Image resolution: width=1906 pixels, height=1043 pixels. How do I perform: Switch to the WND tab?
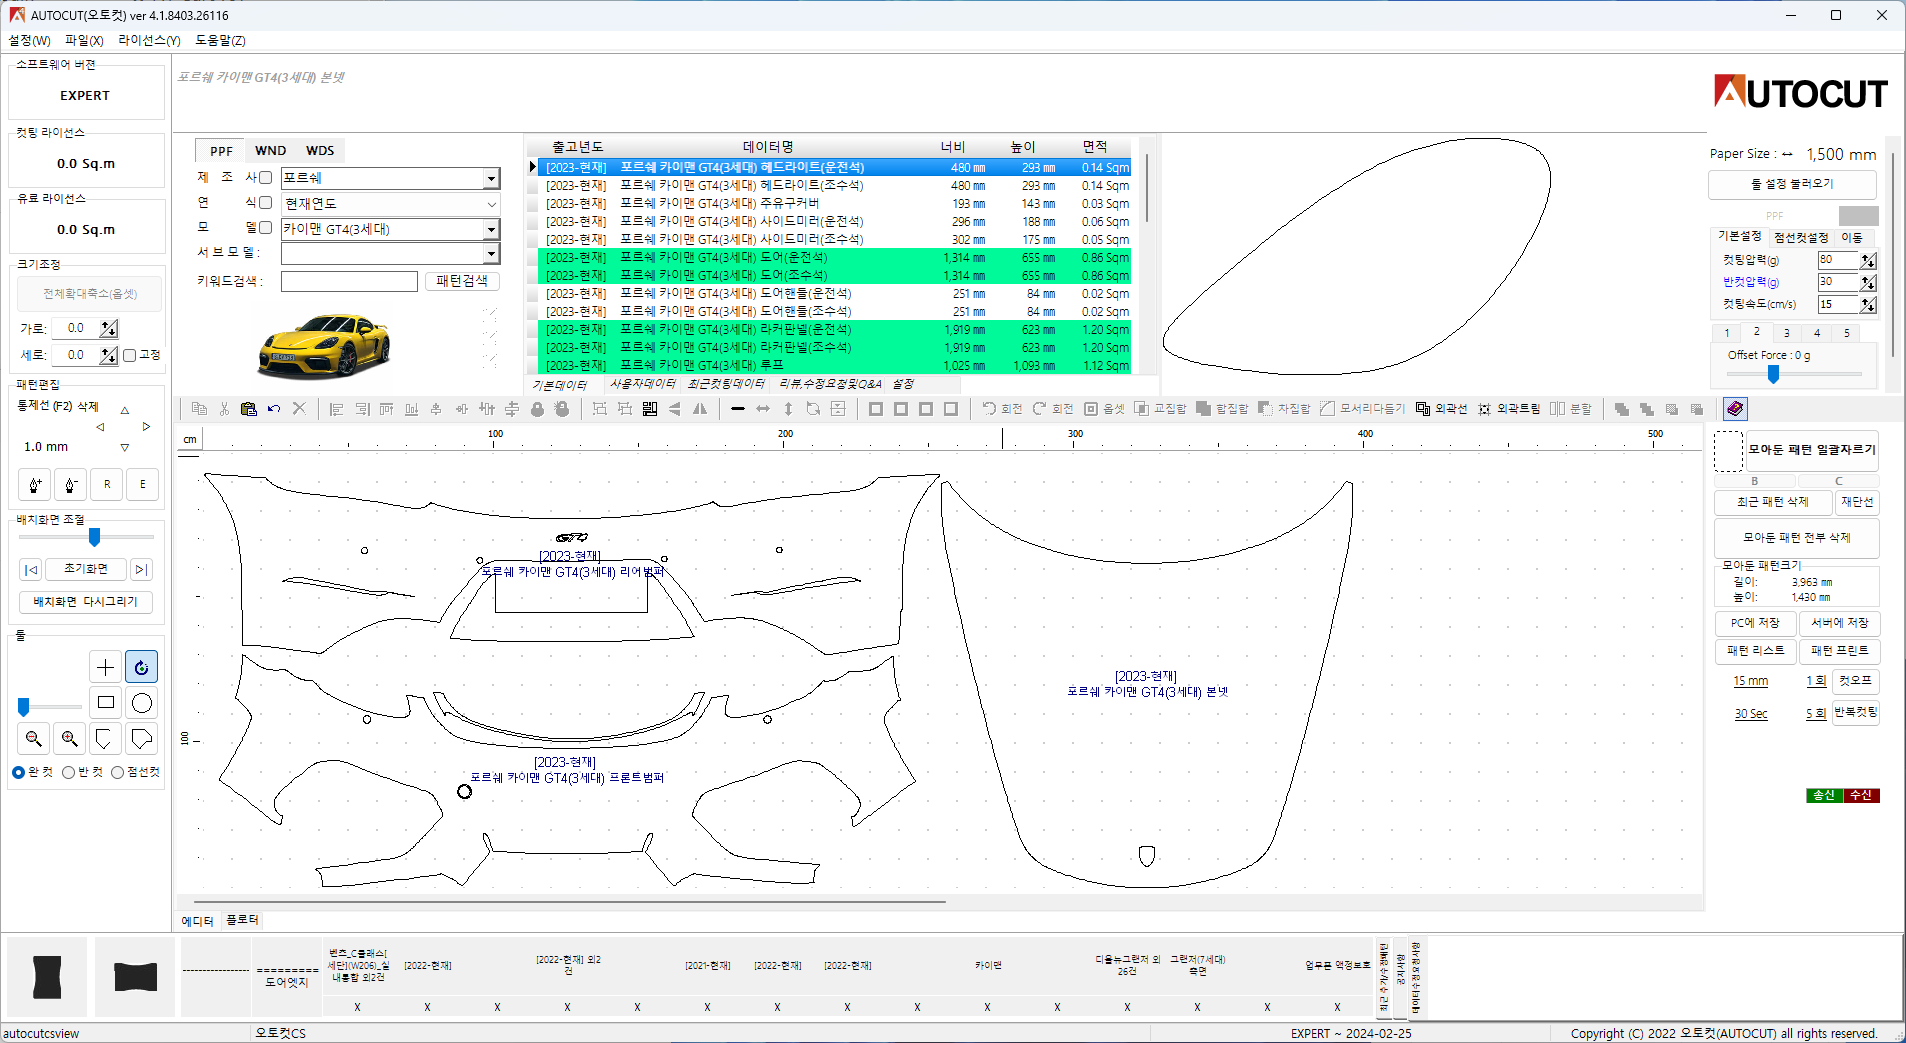270,151
